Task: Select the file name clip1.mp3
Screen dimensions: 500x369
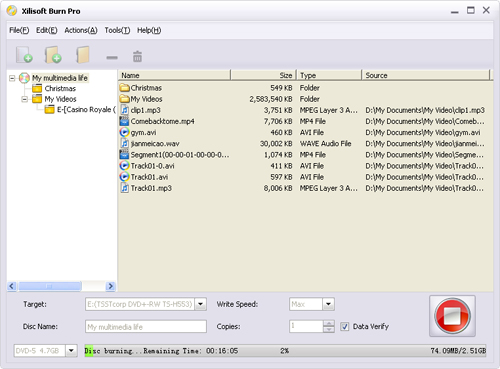Action: (145, 110)
